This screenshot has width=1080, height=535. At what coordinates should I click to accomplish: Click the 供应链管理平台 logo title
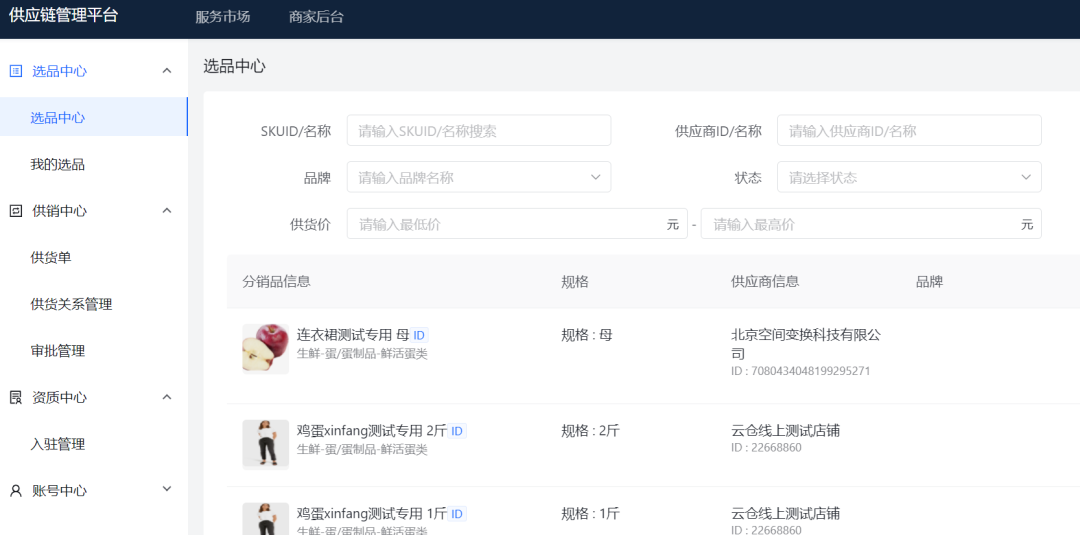[x=63, y=16]
